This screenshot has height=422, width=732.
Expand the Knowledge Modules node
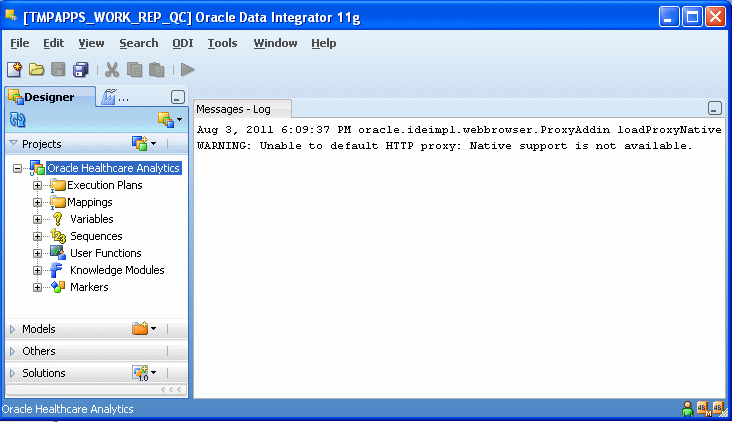pos(37,270)
